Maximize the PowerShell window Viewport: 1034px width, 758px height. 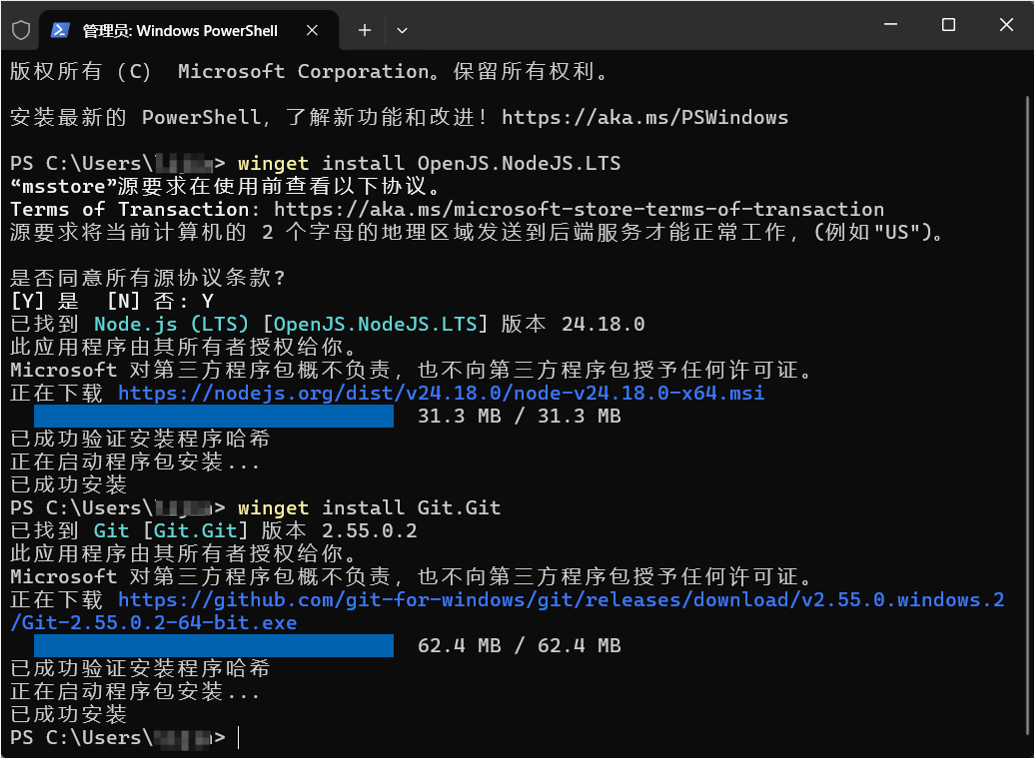[948, 25]
